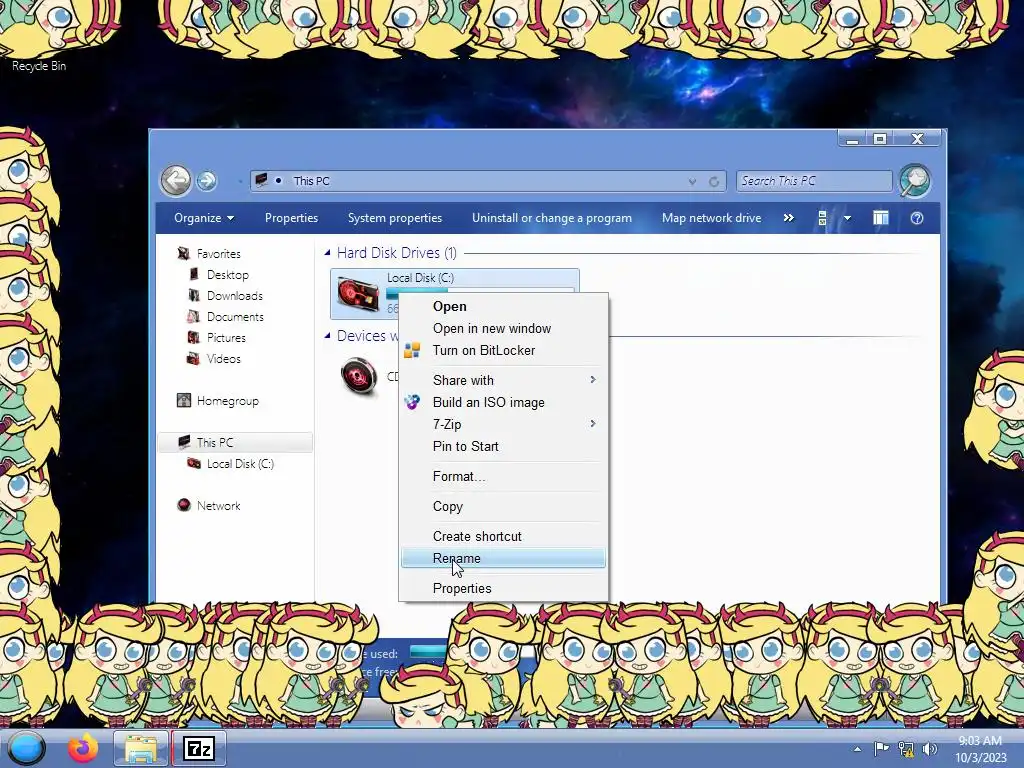
Task: Expand the 7-Zip submenu
Action: click(503, 424)
